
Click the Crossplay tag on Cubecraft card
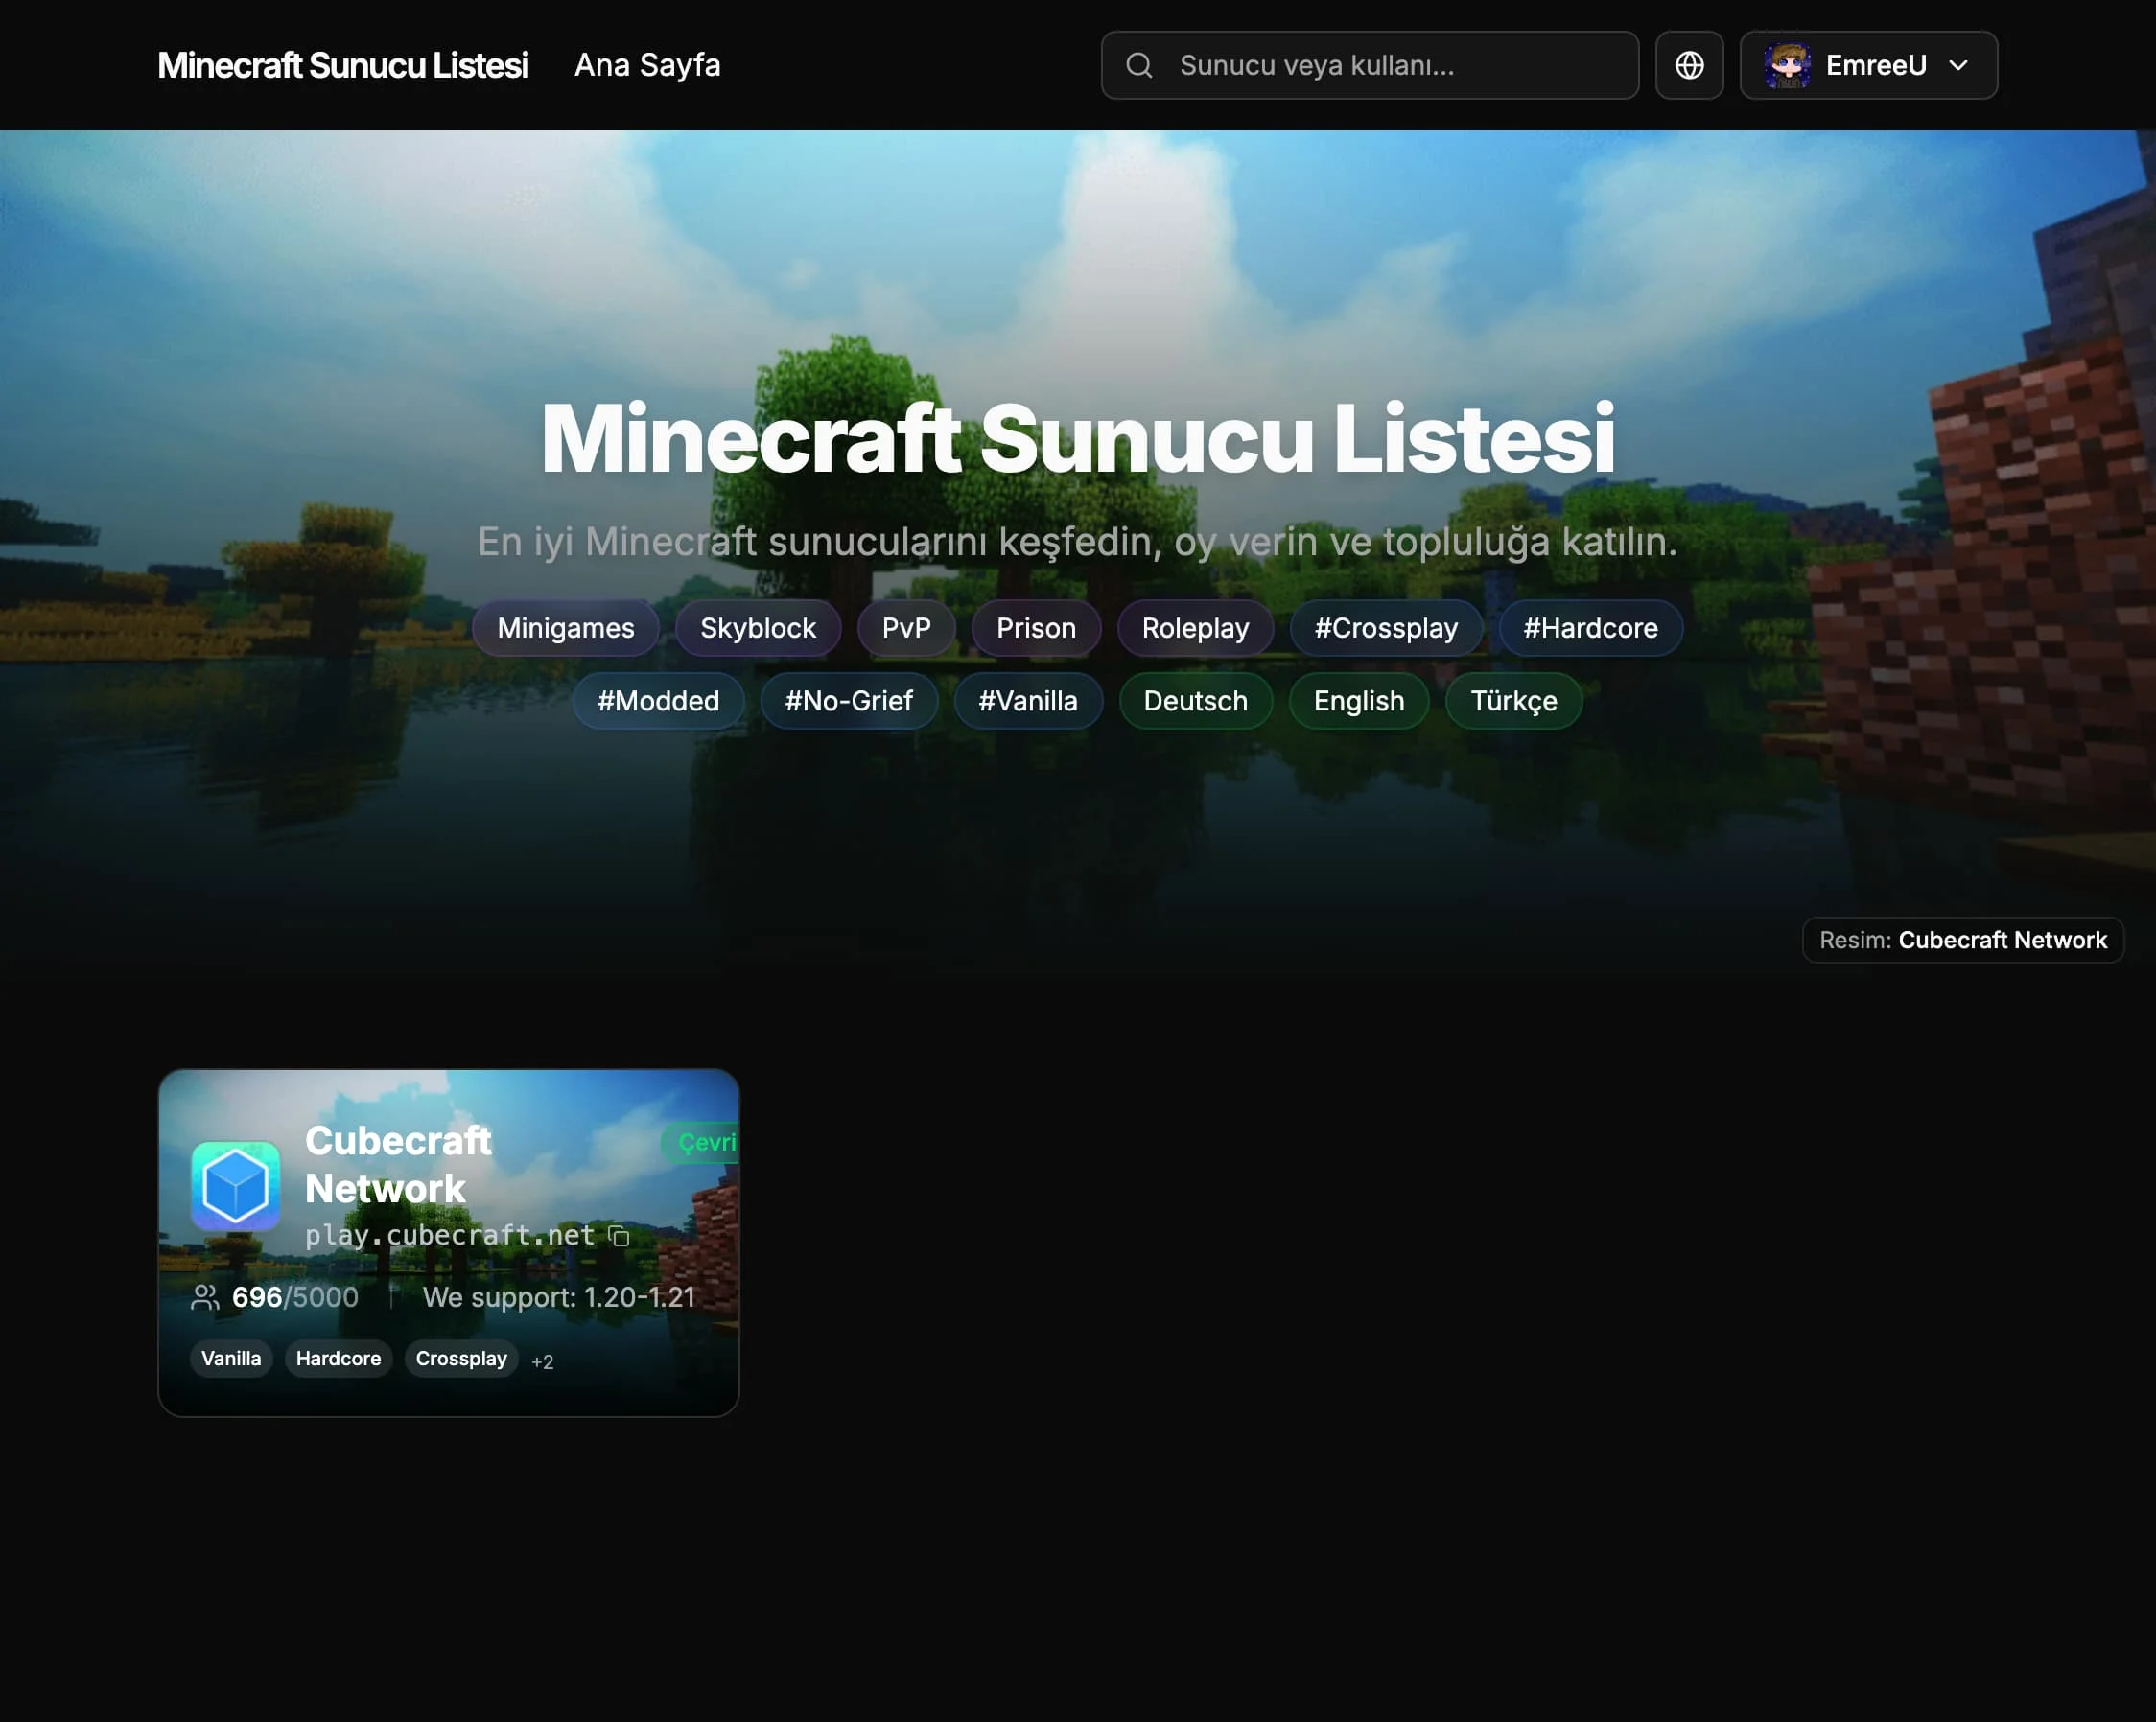point(461,1358)
